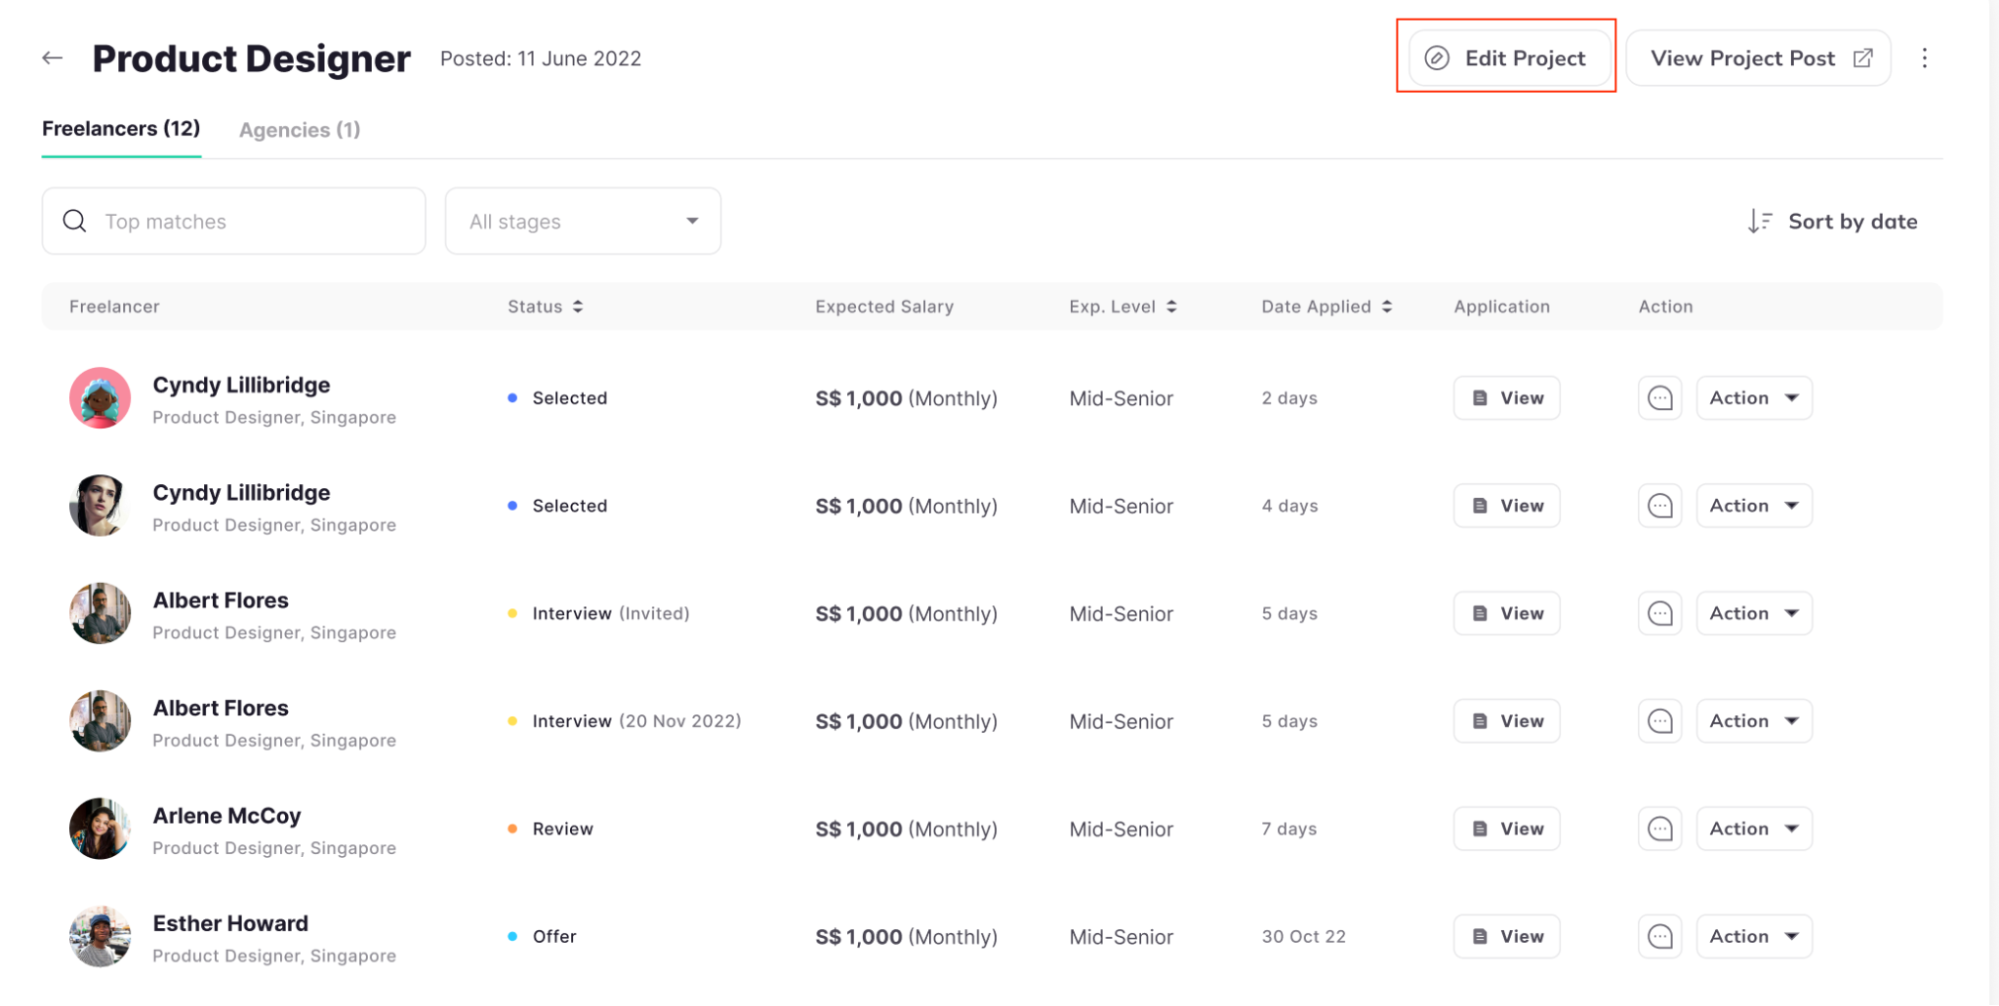
Task: Sort the Status column
Action: [x=578, y=307]
